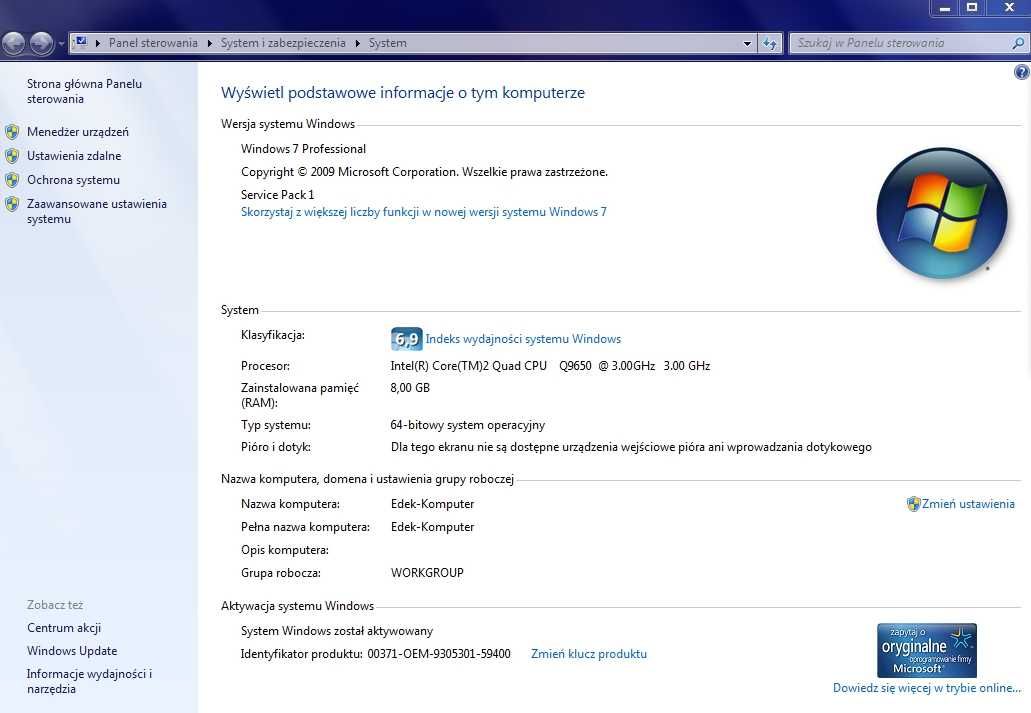Select System i zabezpieczenia breadcrumb item
The width and height of the screenshot is (1031, 713).
click(283, 43)
